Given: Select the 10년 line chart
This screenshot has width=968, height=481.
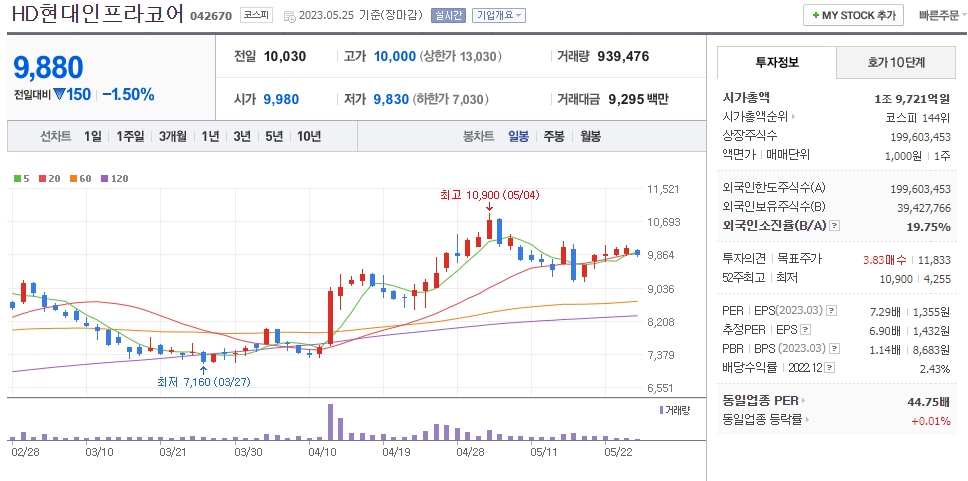Looking at the screenshot, I should [x=309, y=136].
